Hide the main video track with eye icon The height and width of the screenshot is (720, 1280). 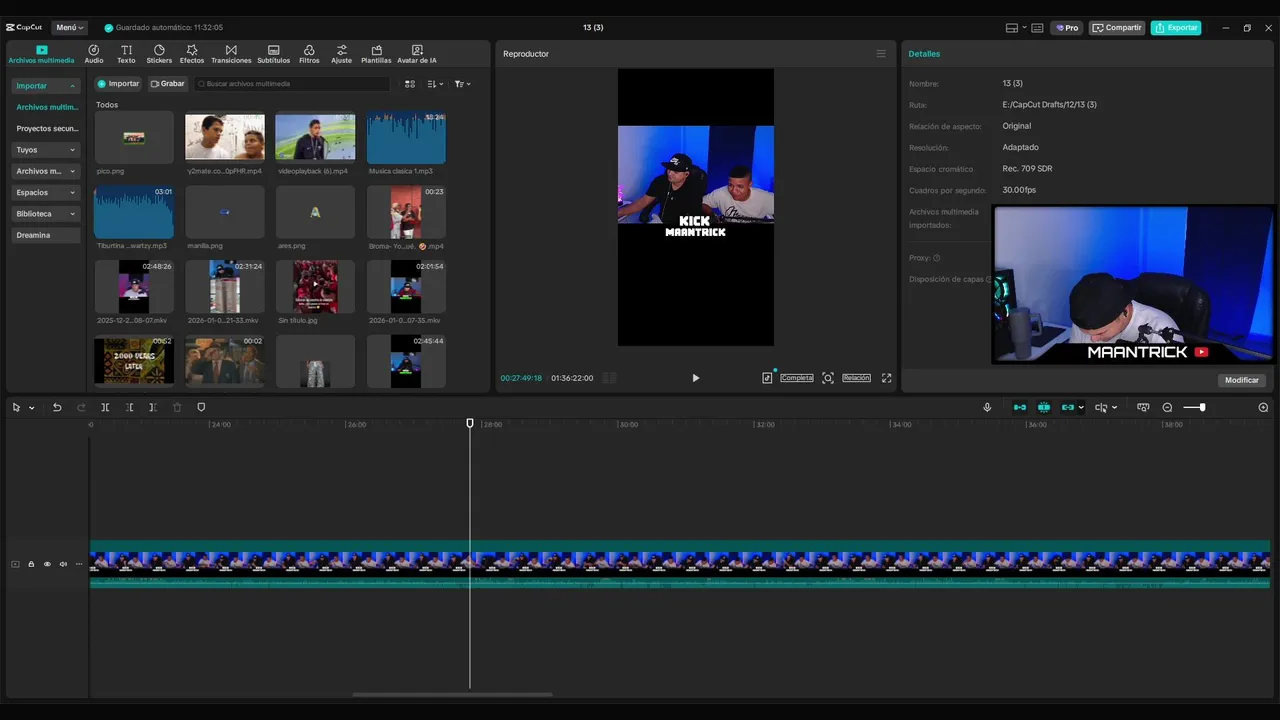[x=47, y=564]
